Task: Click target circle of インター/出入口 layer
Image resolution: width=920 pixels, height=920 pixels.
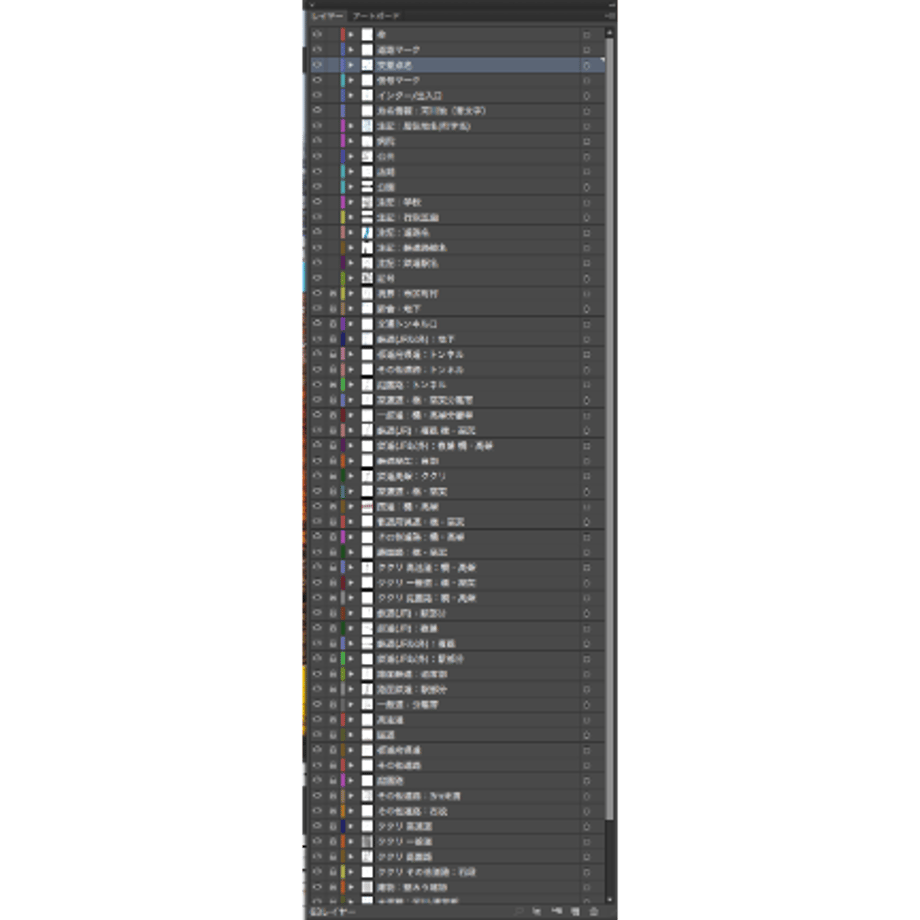Action: [586, 96]
